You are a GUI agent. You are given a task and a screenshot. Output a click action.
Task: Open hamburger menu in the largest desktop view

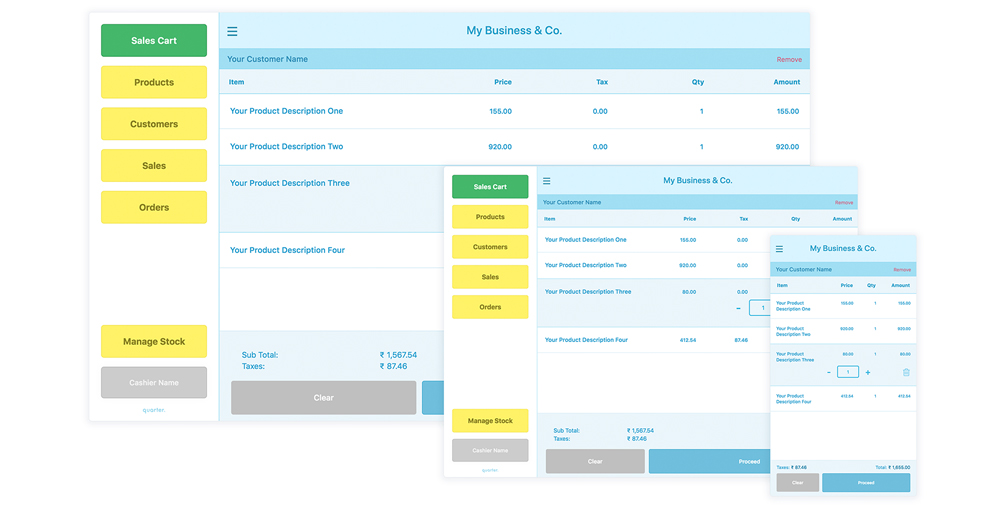click(232, 31)
